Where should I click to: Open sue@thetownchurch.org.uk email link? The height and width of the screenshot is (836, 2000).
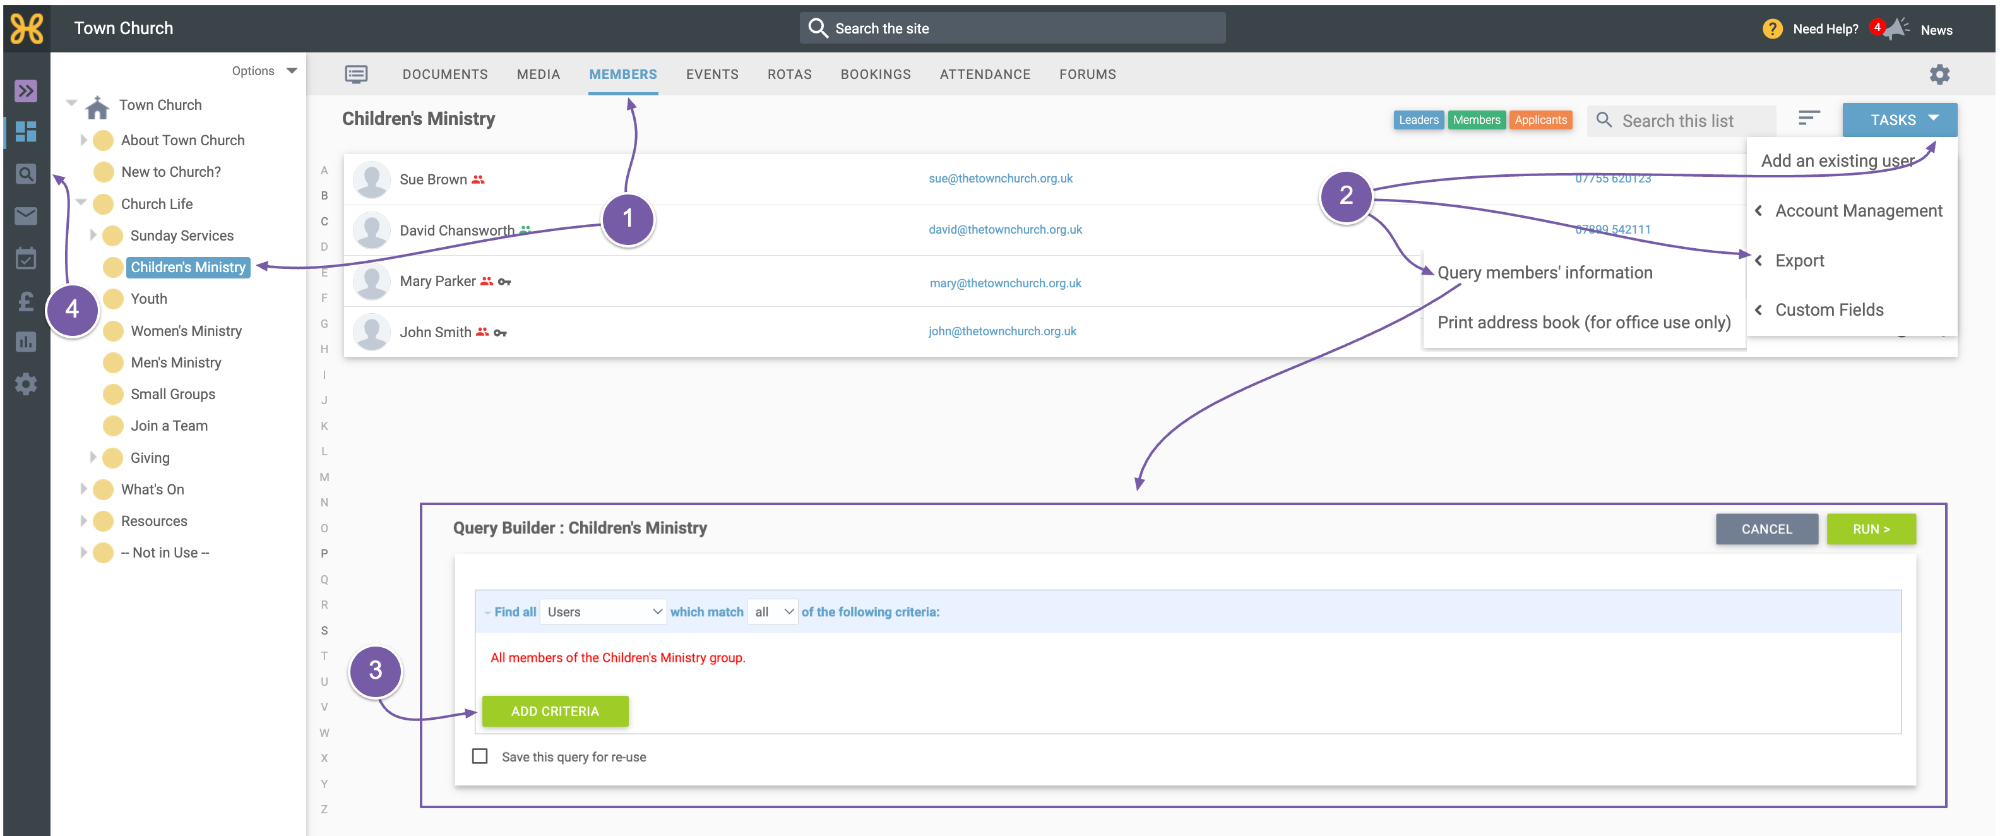[1000, 178]
